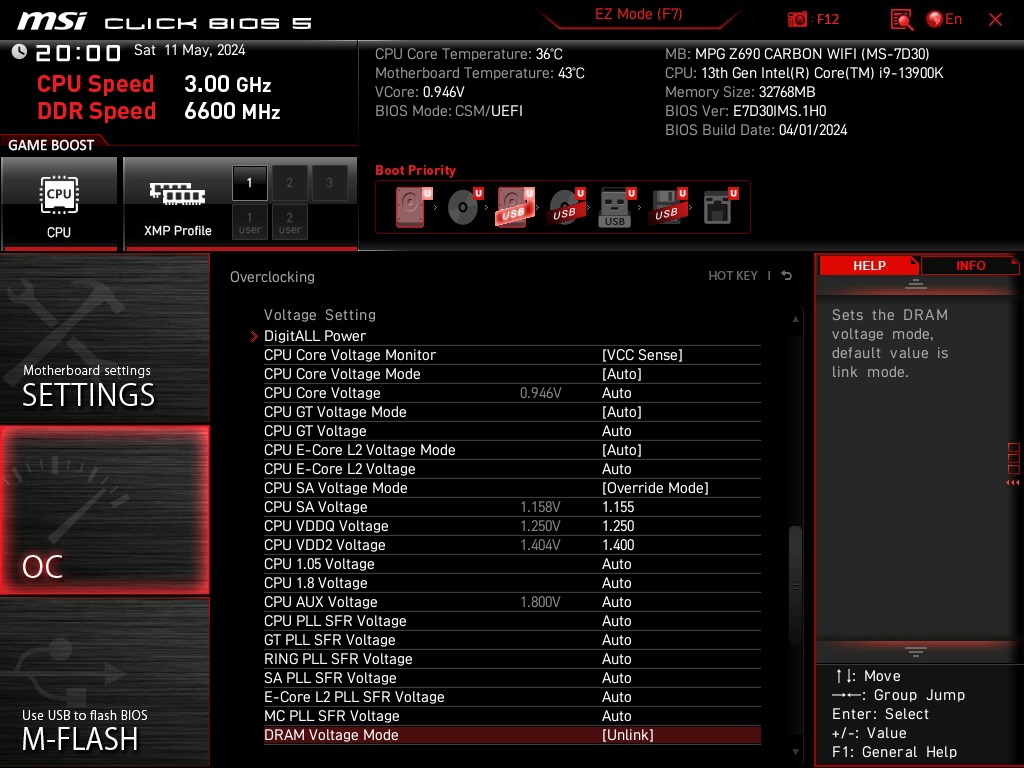Click the favorites side-panel handle on right edge
Image resolution: width=1024 pixels, height=768 pixels.
coord(1013,464)
